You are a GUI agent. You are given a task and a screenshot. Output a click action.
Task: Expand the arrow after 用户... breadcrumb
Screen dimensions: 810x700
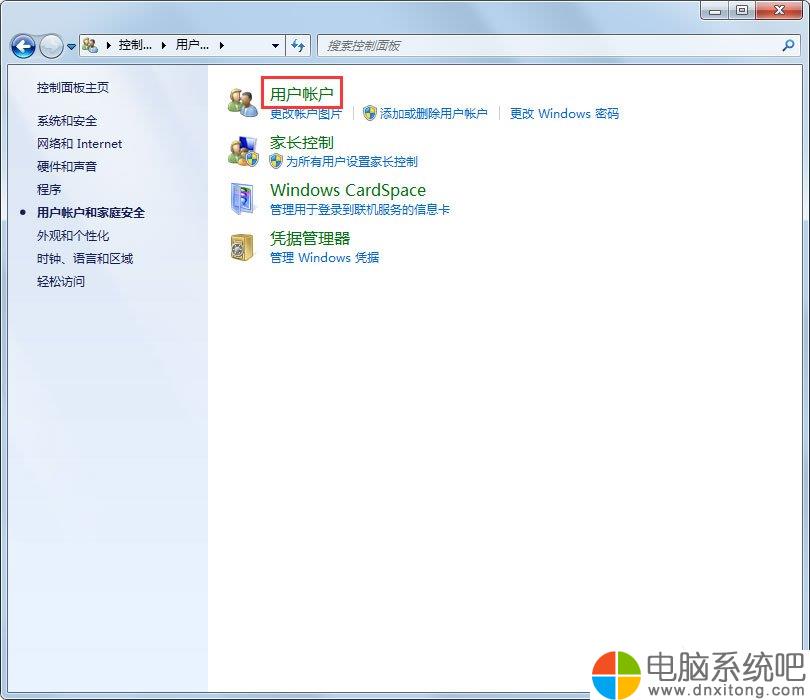tap(222, 45)
